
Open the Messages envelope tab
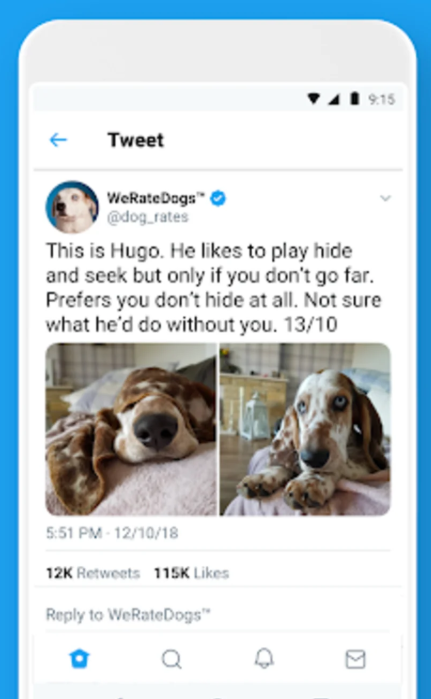356,659
